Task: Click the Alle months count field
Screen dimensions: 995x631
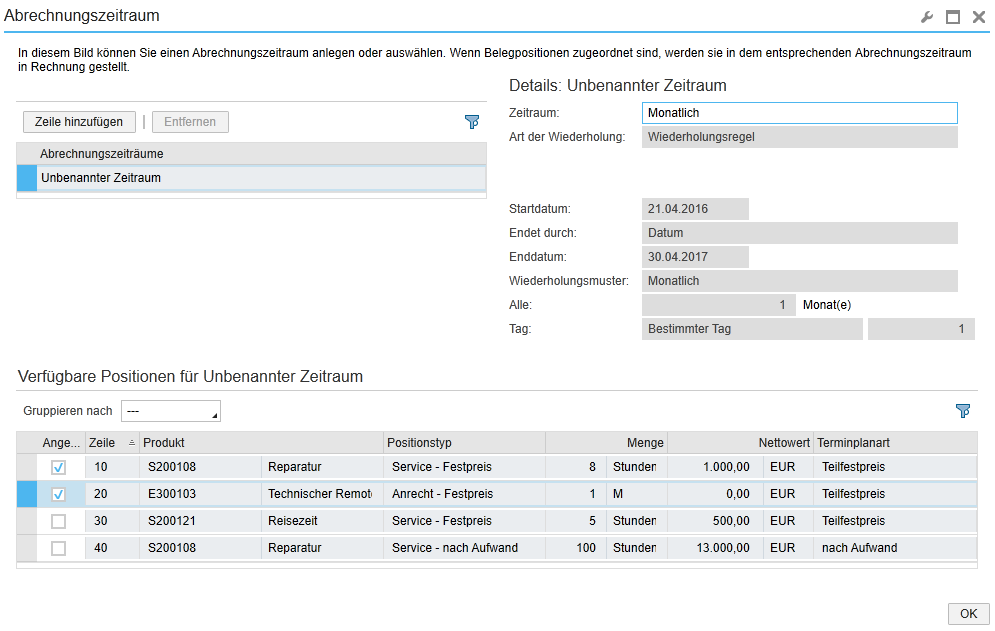Action: coord(718,305)
